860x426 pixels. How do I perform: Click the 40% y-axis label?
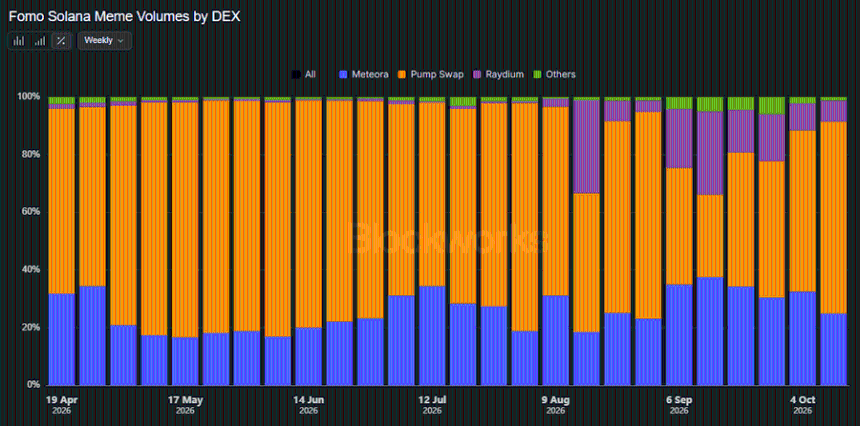[31, 269]
